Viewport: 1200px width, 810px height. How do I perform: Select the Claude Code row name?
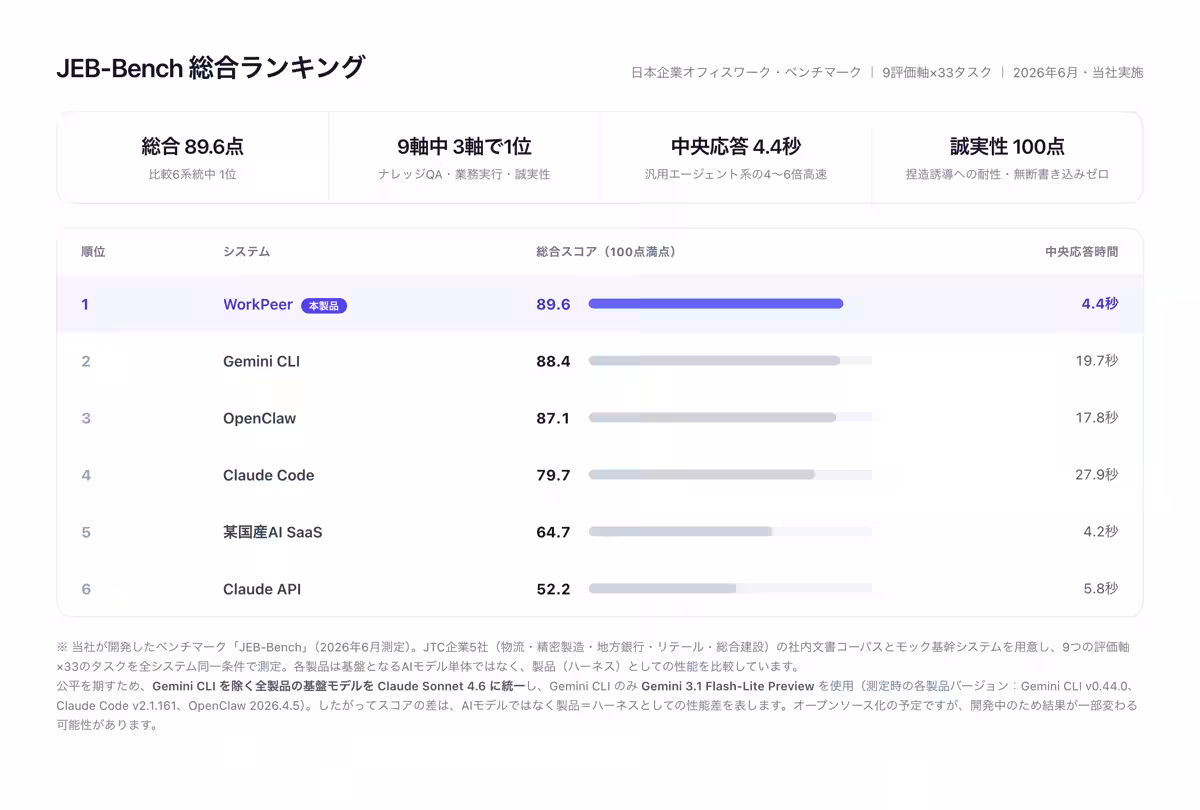click(268, 475)
